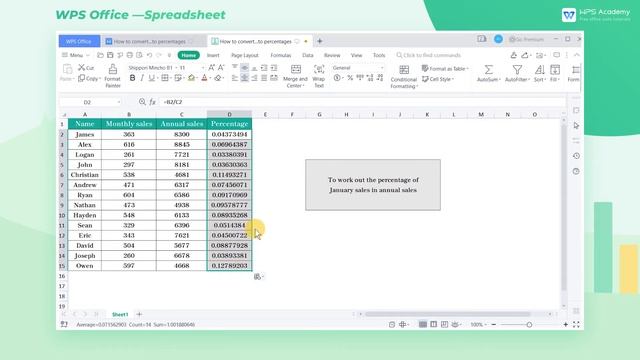This screenshot has height=360, width=640.
Task: Toggle Wrap Text
Action: coord(319,76)
